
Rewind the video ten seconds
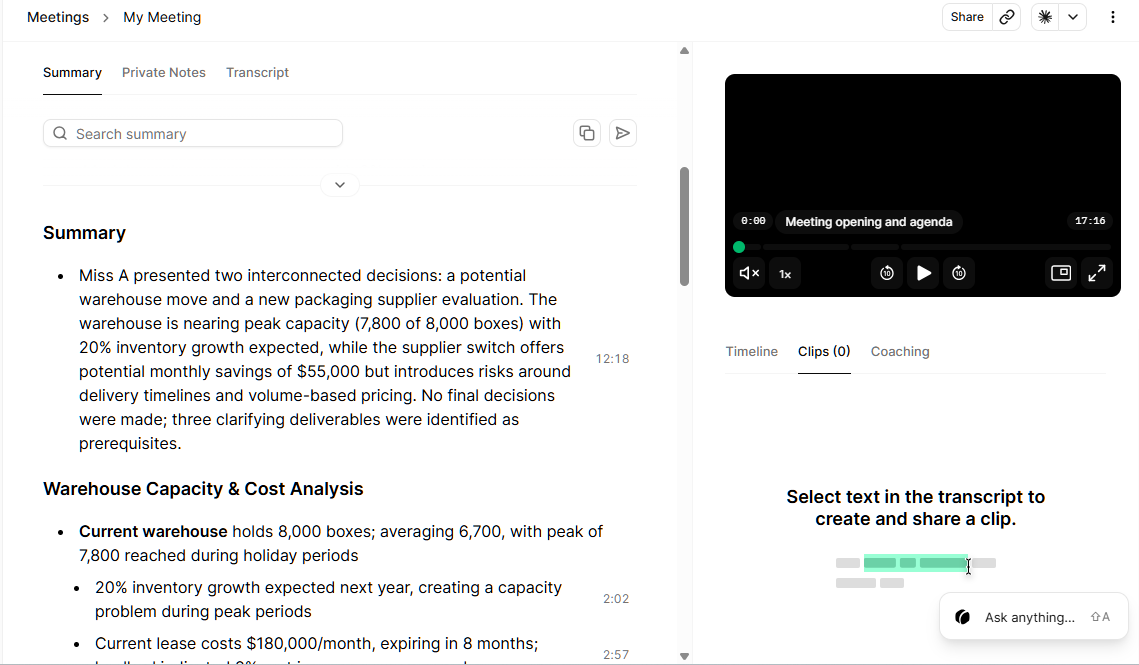(x=887, y=273)
